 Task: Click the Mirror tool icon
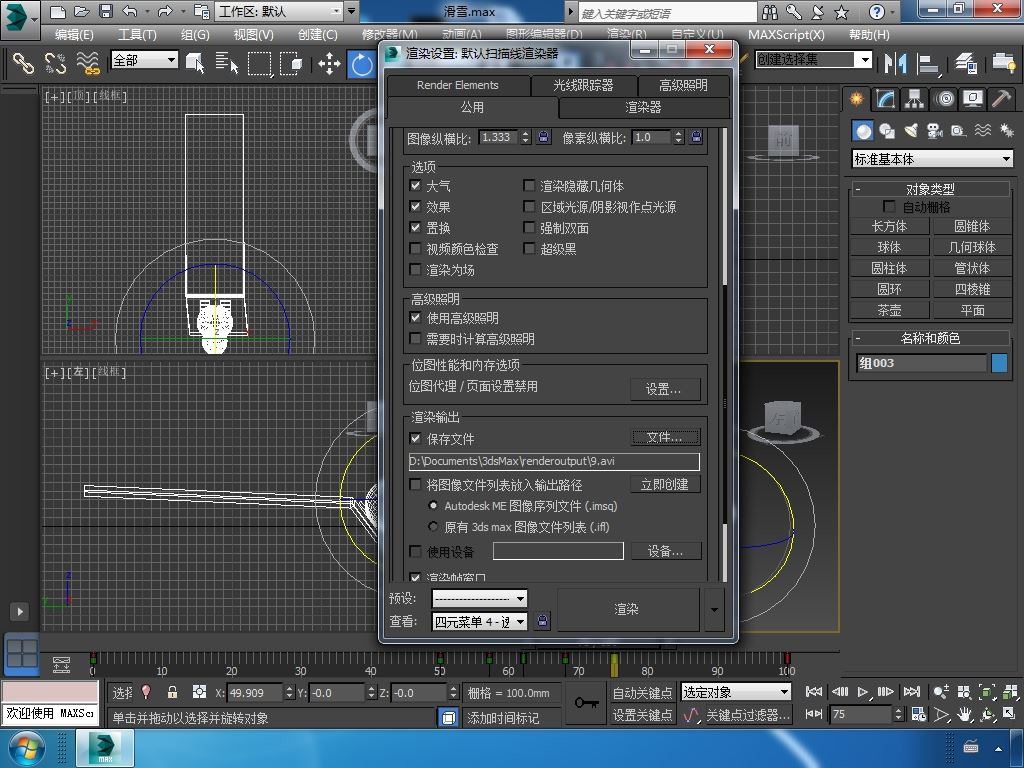(895, 63)
